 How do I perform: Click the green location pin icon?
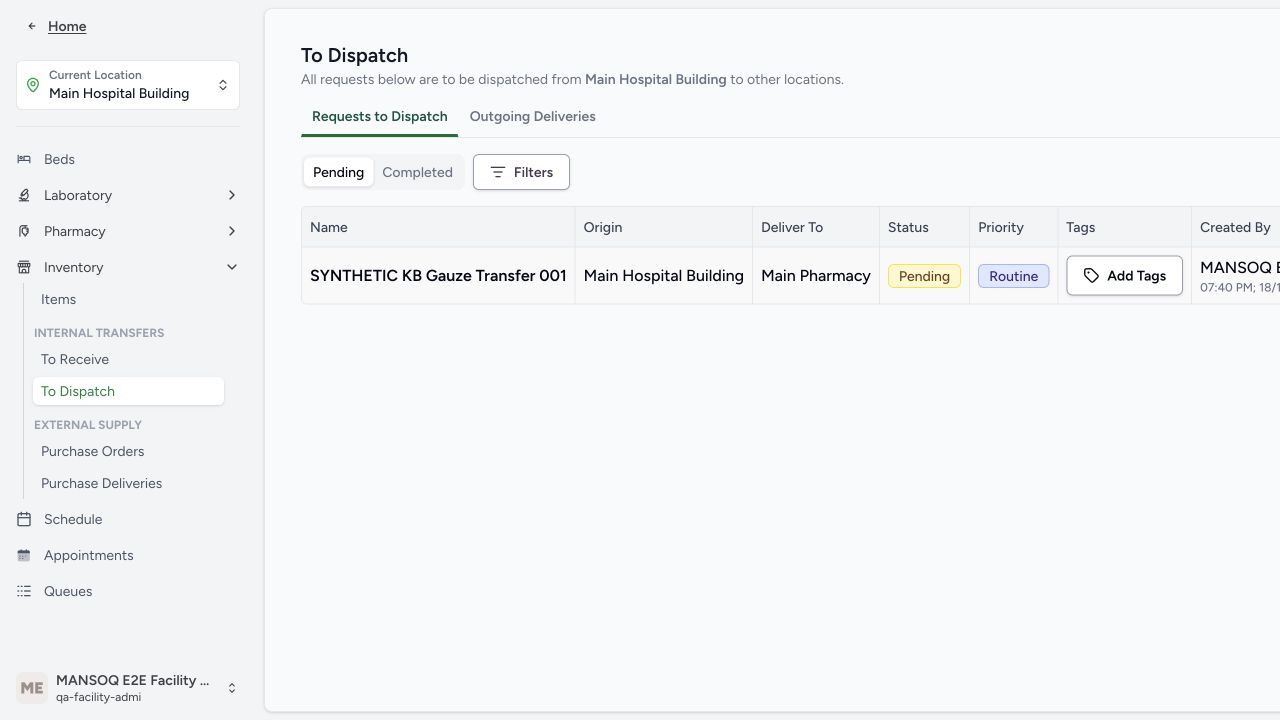pyautogui.click(x=33, y=85)
